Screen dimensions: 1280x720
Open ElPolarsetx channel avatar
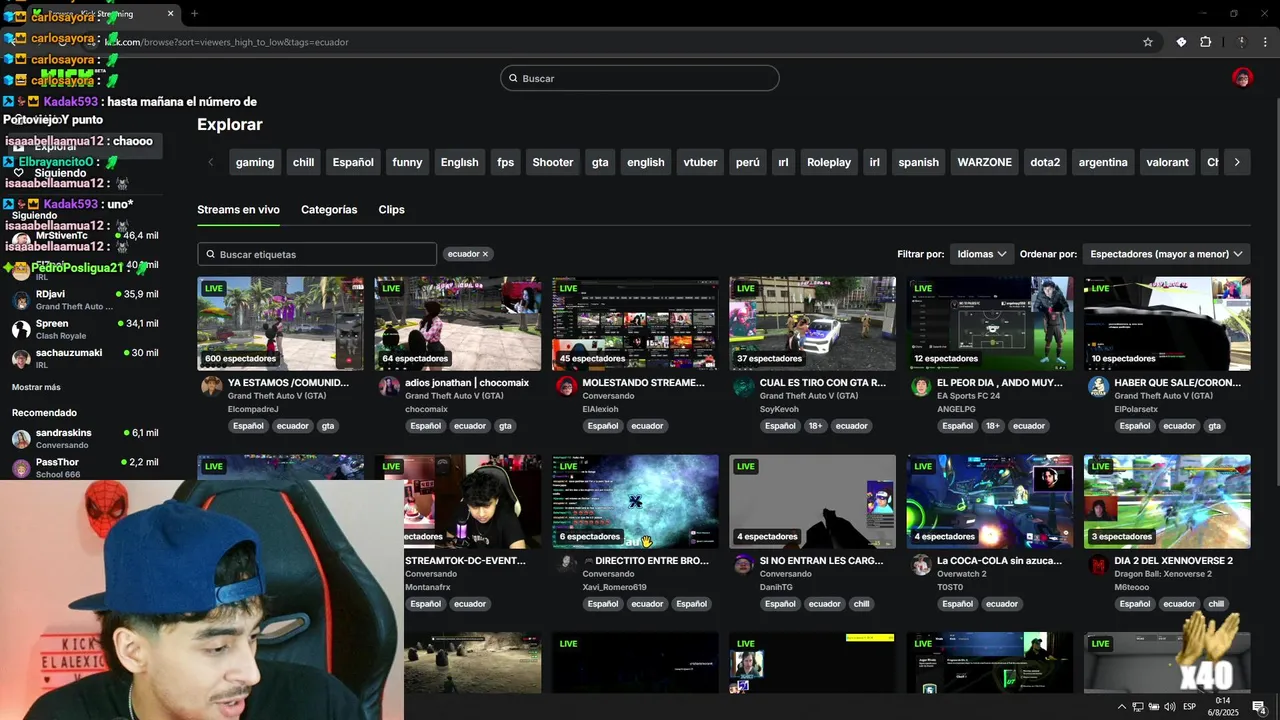pyautogui.click(x=1098, y=387)
